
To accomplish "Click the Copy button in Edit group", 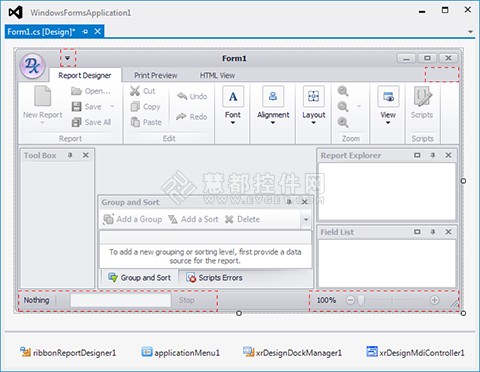I will pos(145,107).
